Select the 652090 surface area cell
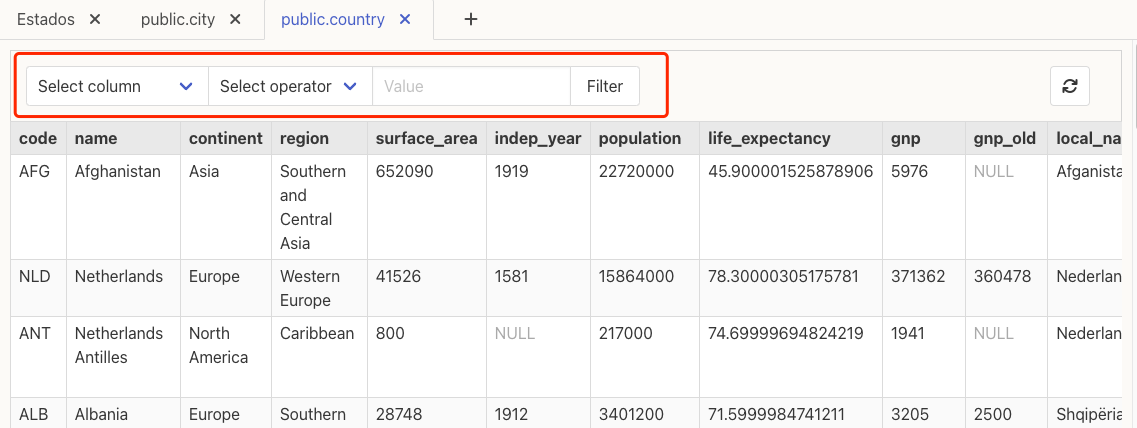Image resolution: width=1137 pixels, height=428 pixels. point(426,207)
